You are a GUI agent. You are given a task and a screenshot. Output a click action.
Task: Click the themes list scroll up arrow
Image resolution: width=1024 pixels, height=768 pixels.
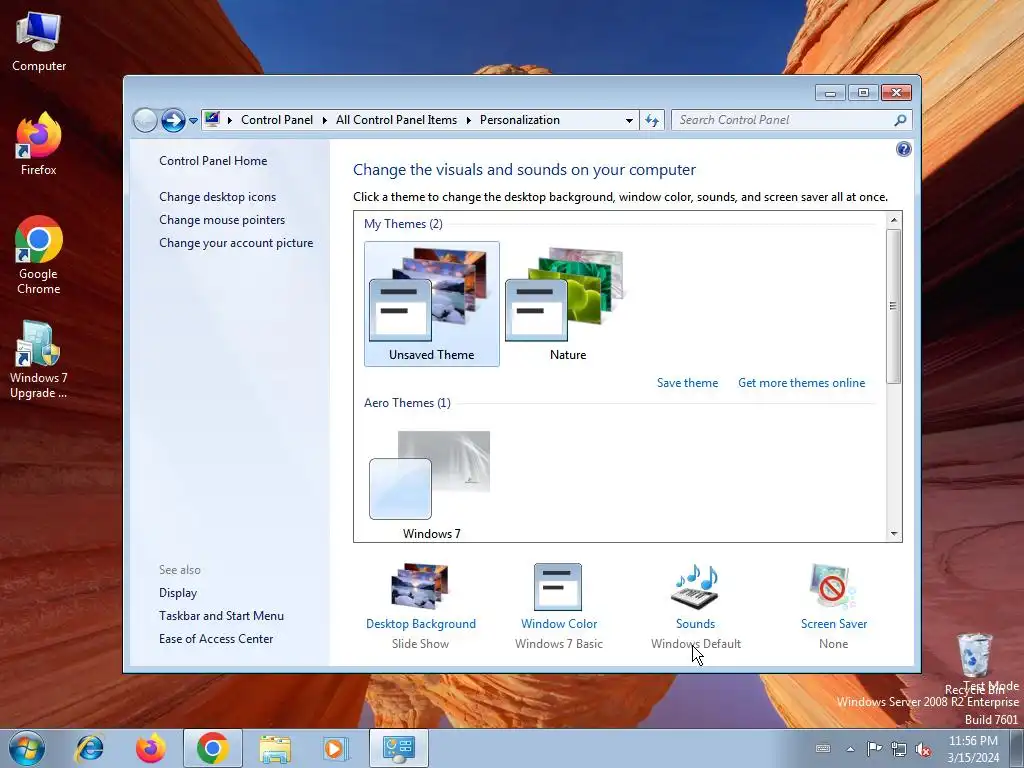pos(894,220)
